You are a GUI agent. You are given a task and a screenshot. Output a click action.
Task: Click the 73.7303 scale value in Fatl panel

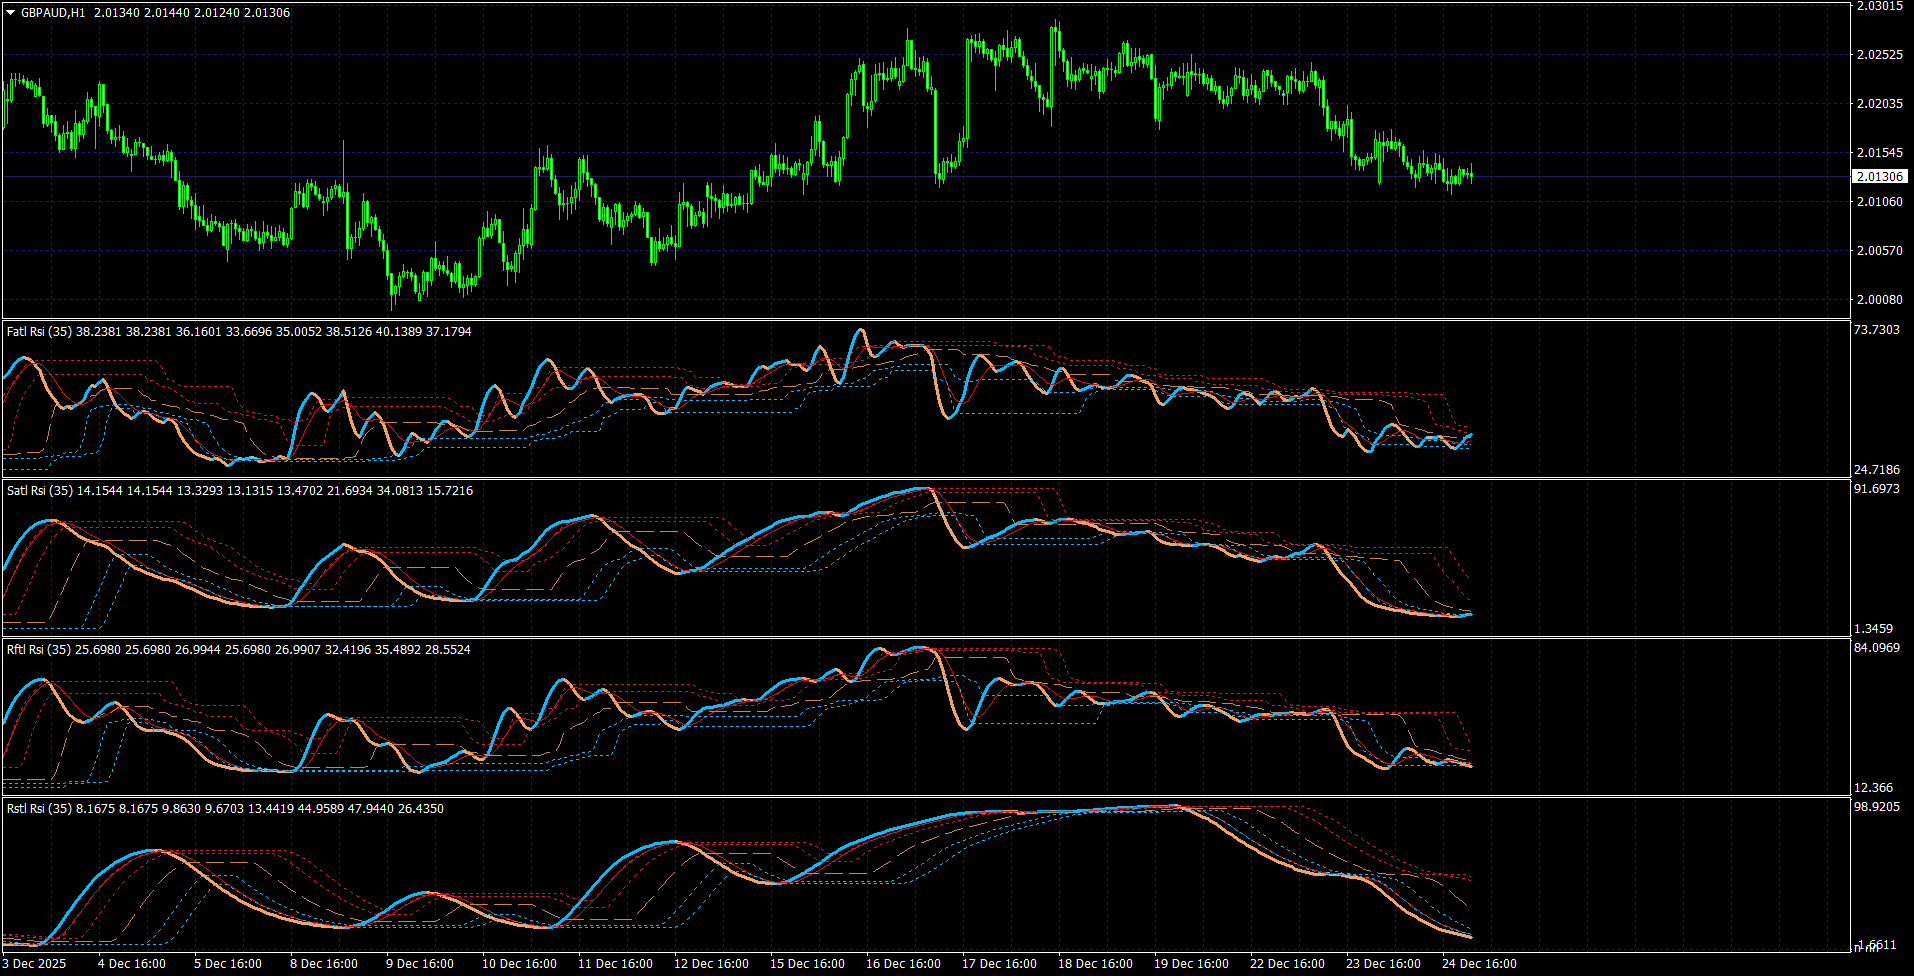(x=1877, y=330)
